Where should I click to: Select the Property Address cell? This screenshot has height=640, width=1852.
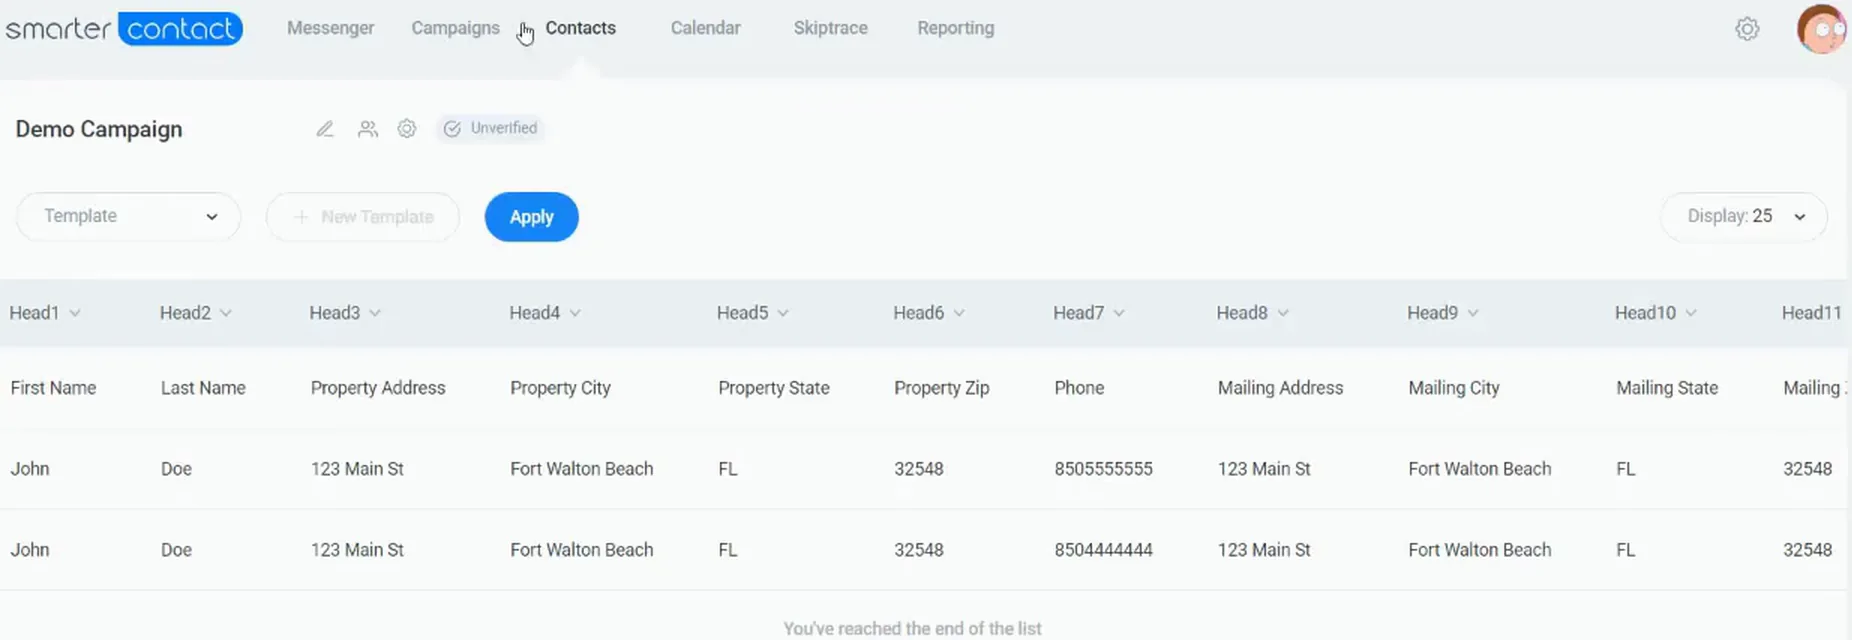point(378,388)
